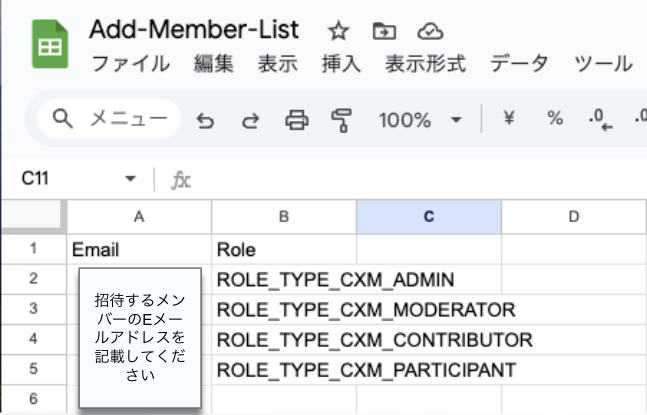Open the 編集 menu
The width and height of the screenshot is (647, 415).
[x=213, y=64]
